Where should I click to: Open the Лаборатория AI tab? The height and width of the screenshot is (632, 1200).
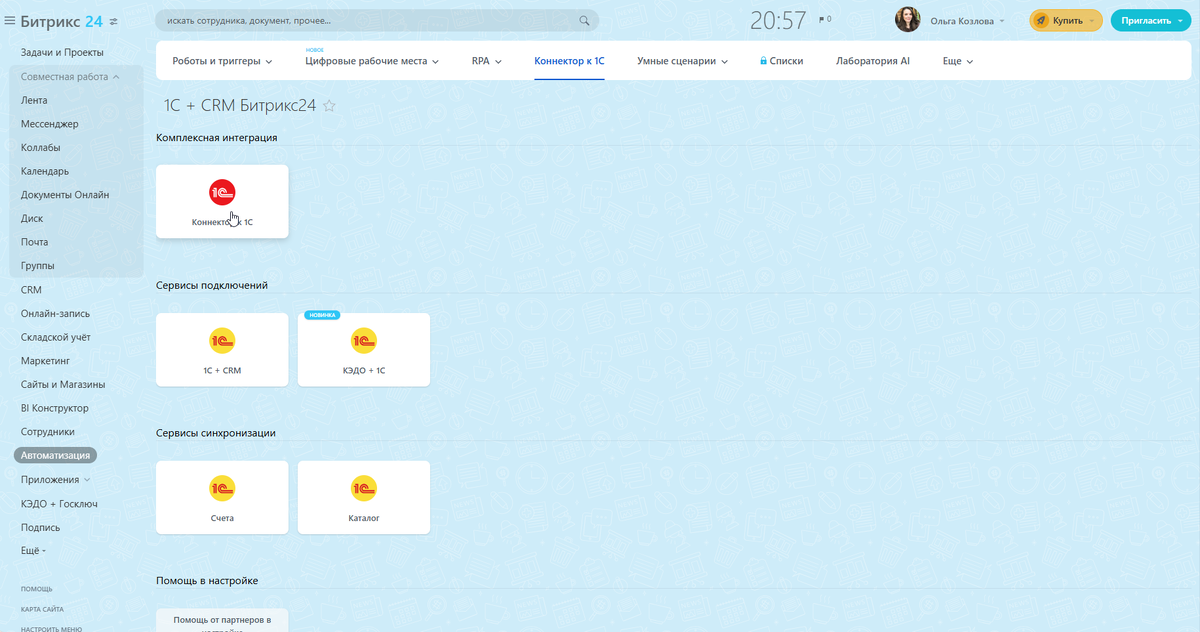(873, 61)
